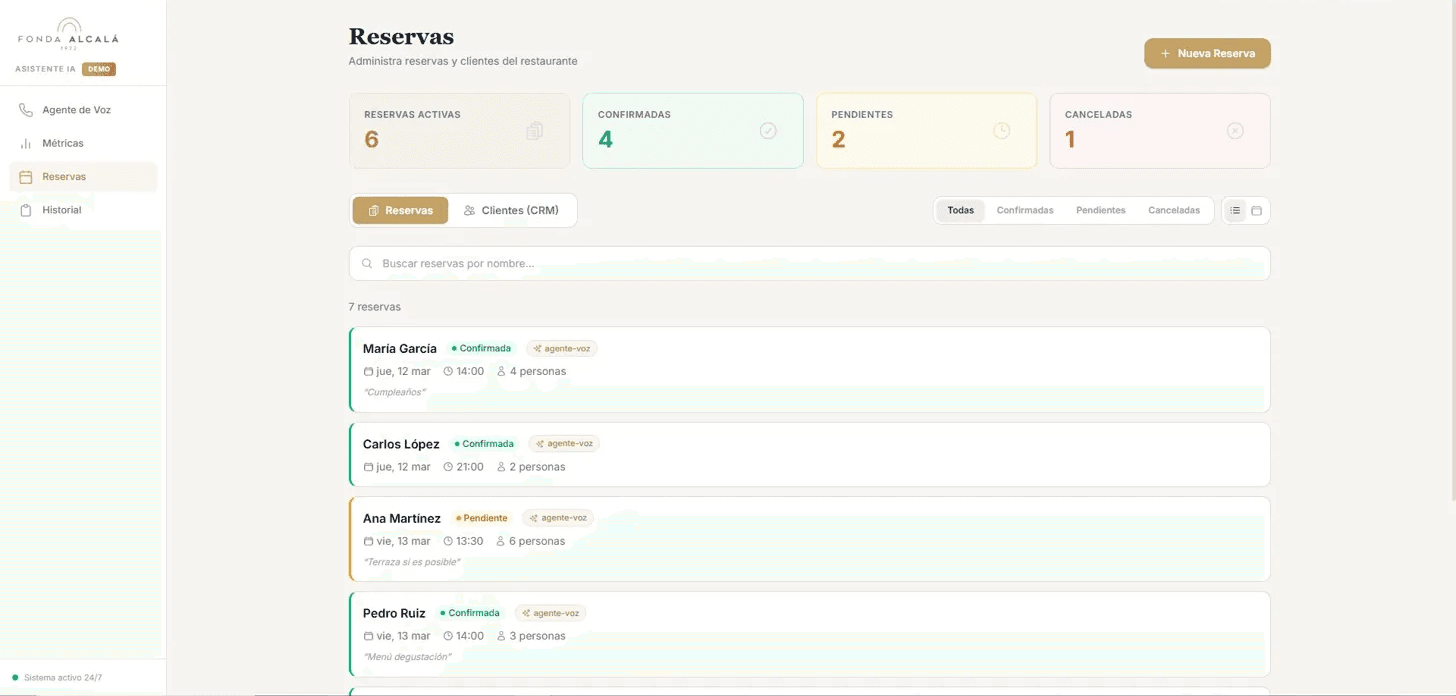Filter reservations by Confirmadas

[1025, 210]
